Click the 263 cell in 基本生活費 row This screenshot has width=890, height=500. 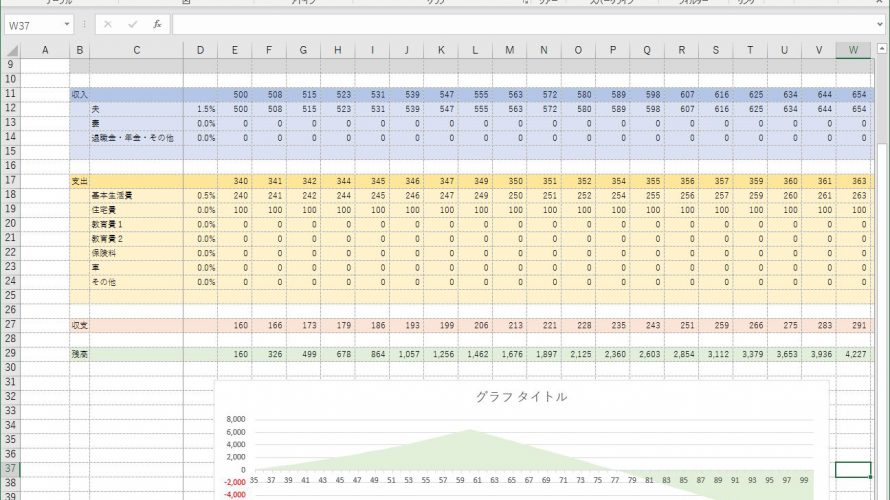point(853,196)
